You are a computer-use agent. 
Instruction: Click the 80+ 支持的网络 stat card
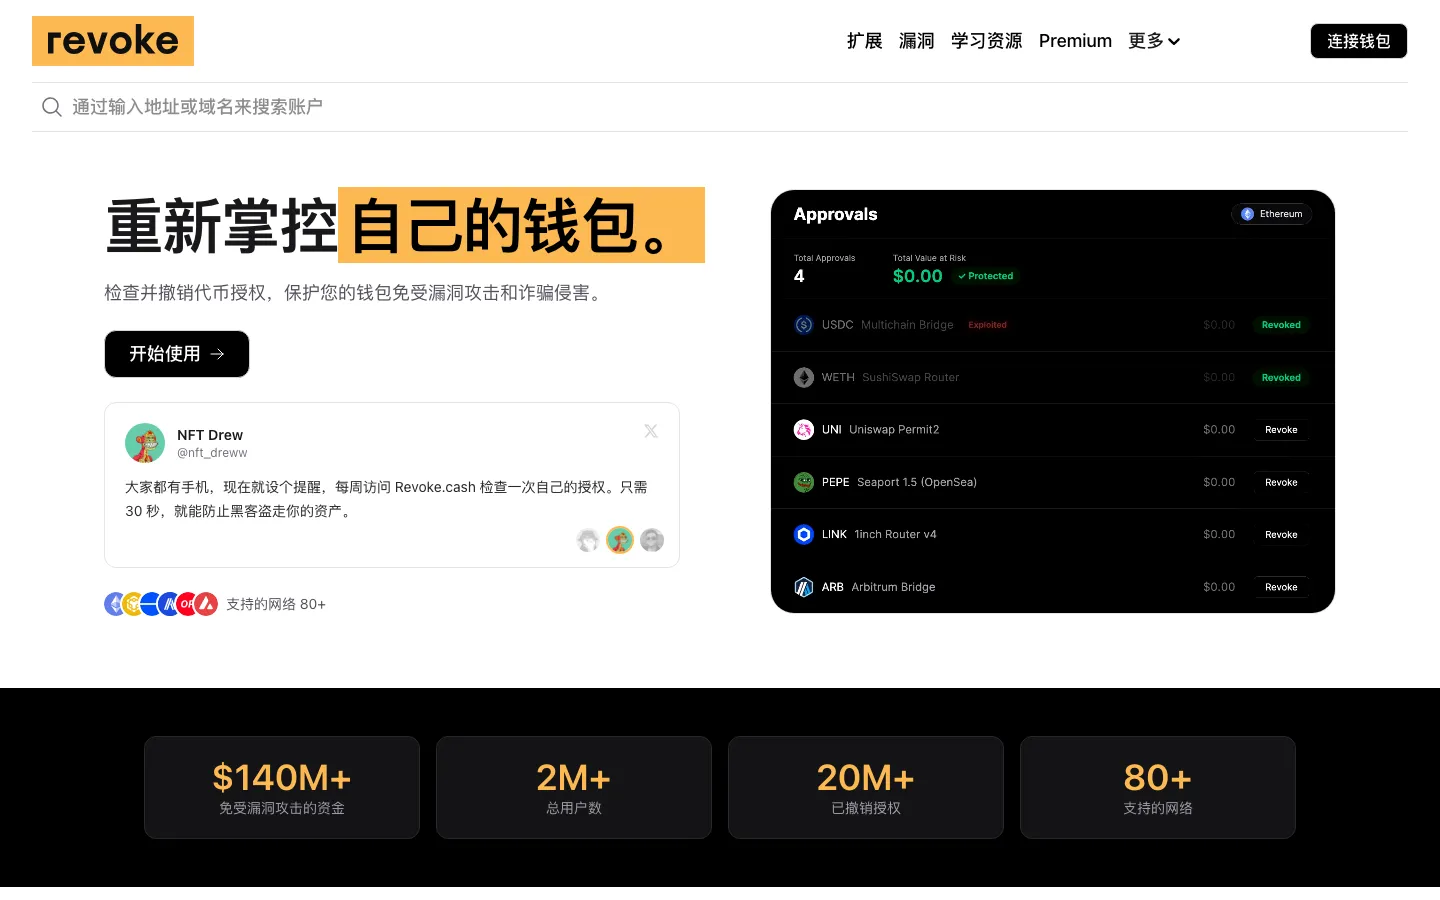pos(1158,788)
